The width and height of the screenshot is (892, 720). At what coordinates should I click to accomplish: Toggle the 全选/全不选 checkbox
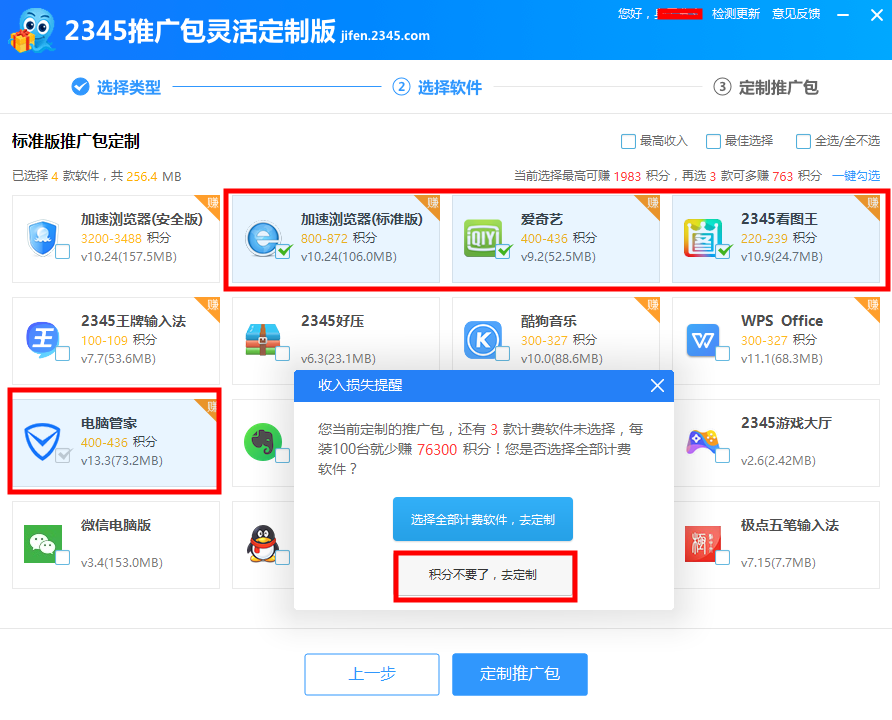pyautogui.click(x=803, y=141)
